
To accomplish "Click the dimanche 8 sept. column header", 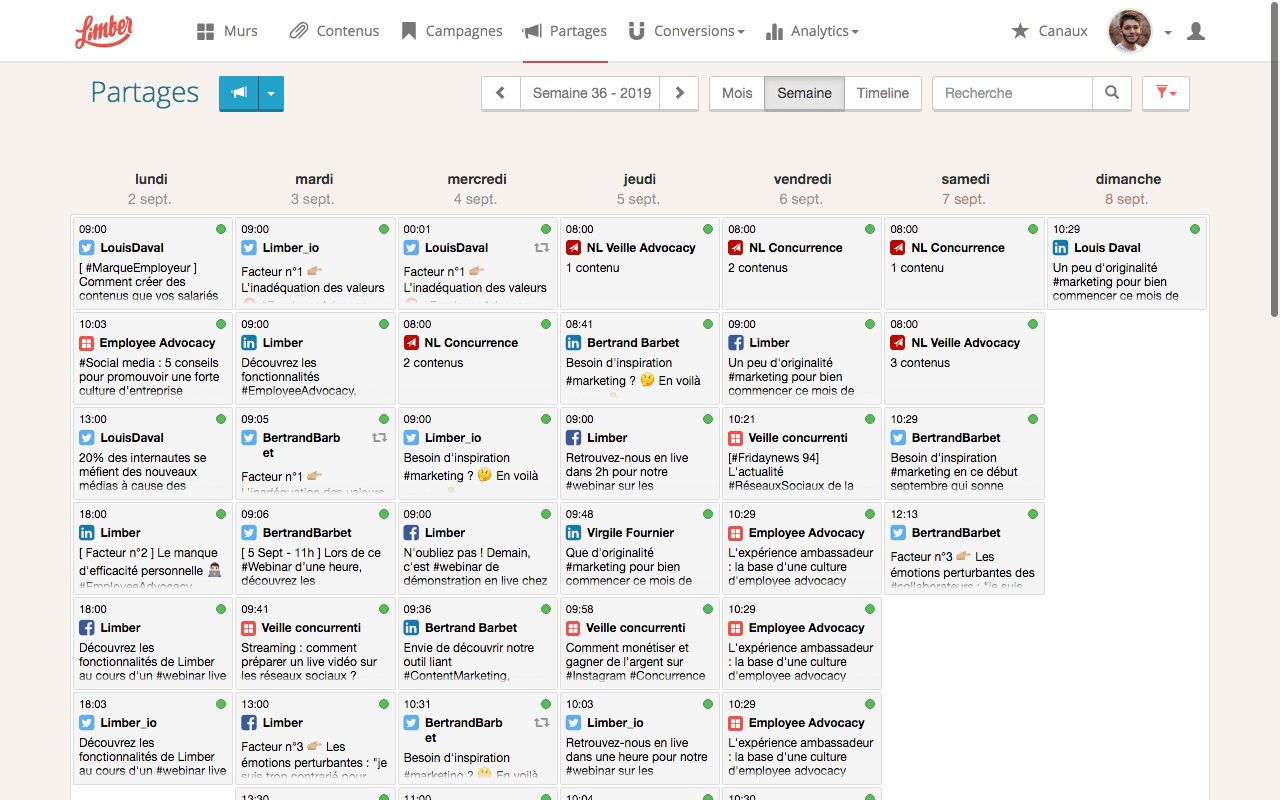I will pos(1128,189).
